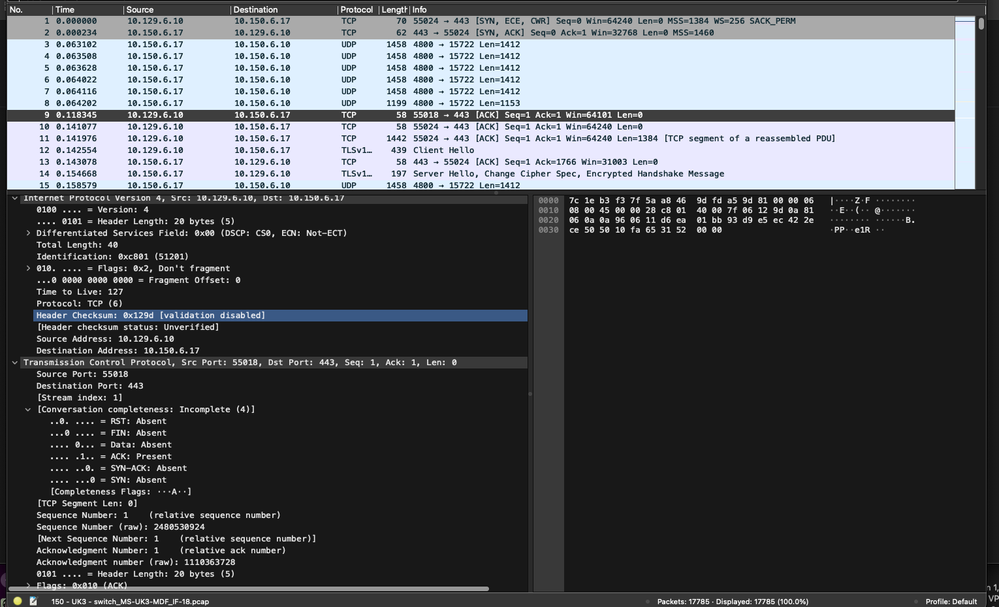Screen dimensions: 999x607
Task: Expand the IP Flags 0x2 Don't fragment row
Action: pos(28,268)
